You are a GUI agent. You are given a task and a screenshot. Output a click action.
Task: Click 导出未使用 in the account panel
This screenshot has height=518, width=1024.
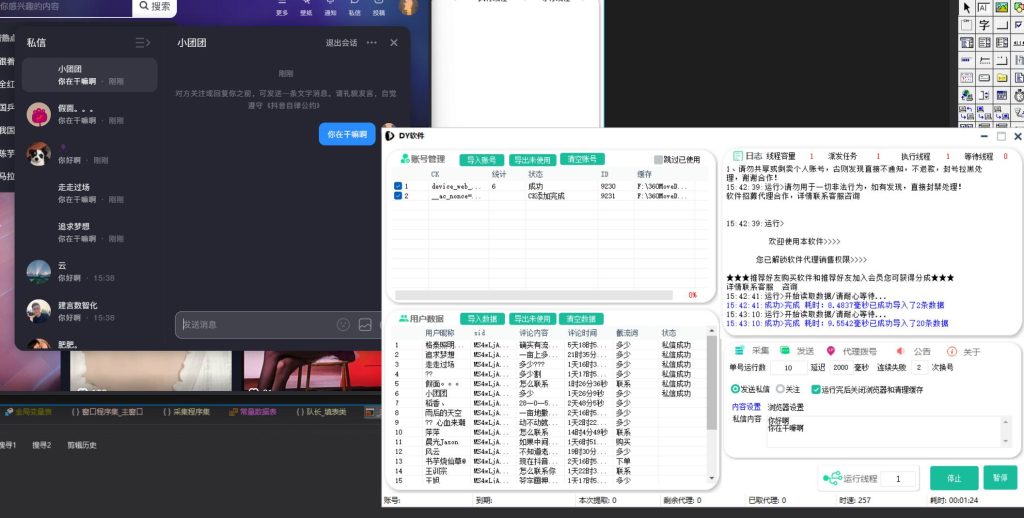532,160
